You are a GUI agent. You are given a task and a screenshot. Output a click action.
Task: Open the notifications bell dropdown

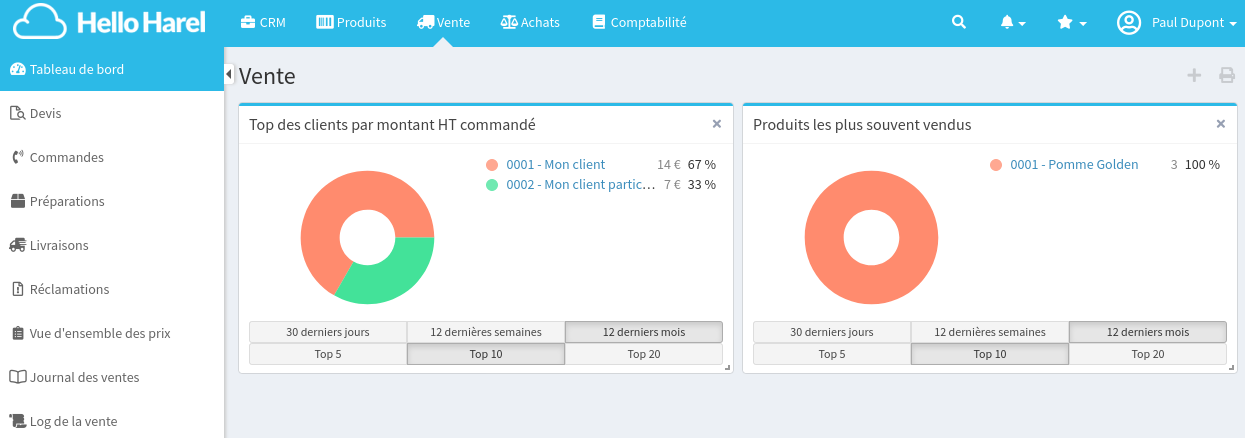[x=1013, y=22]
